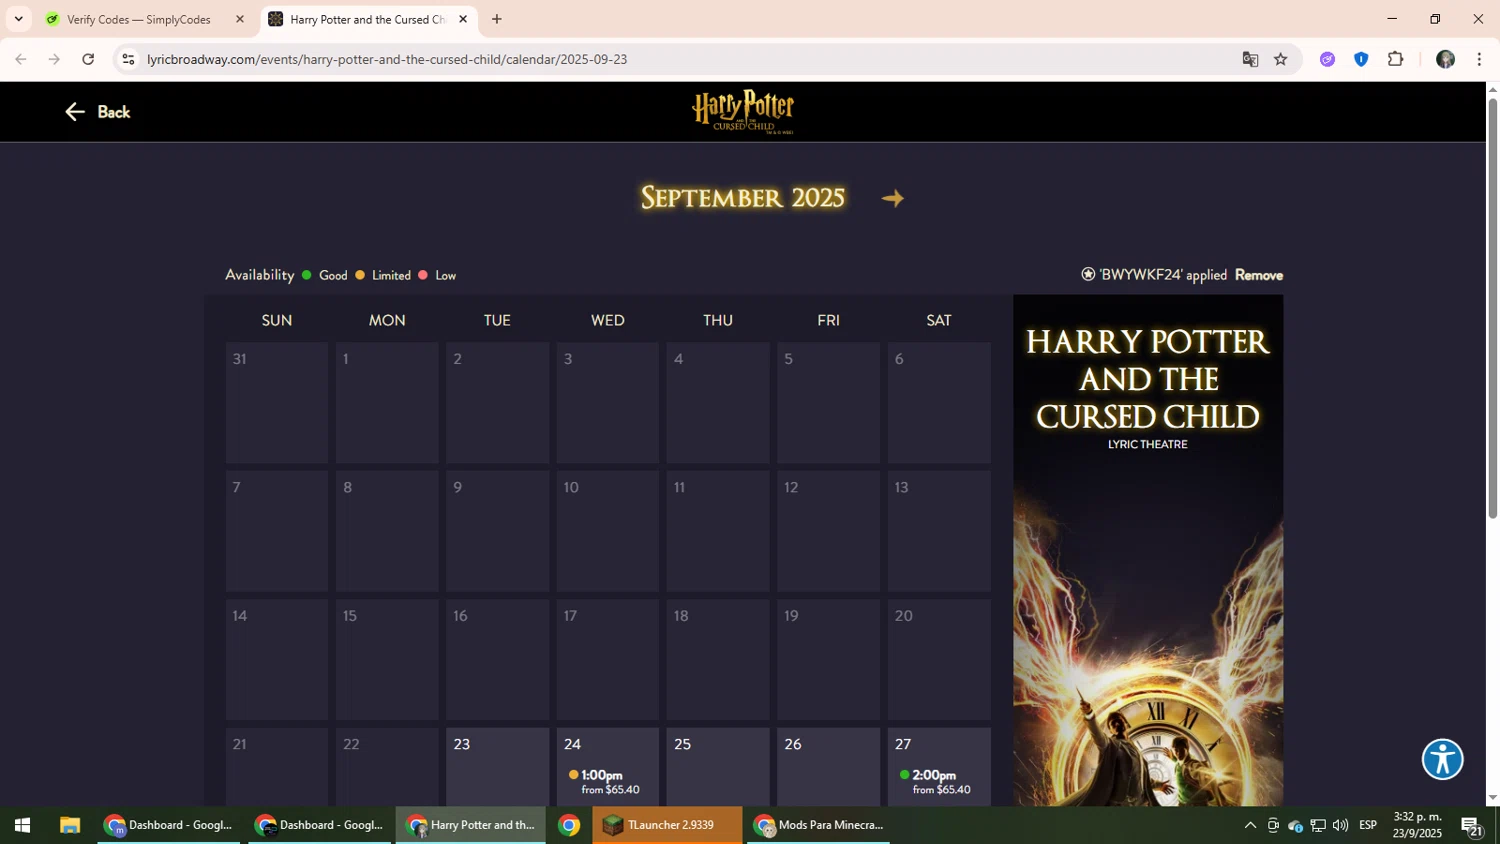Click the address bar URL

(387, 59)
